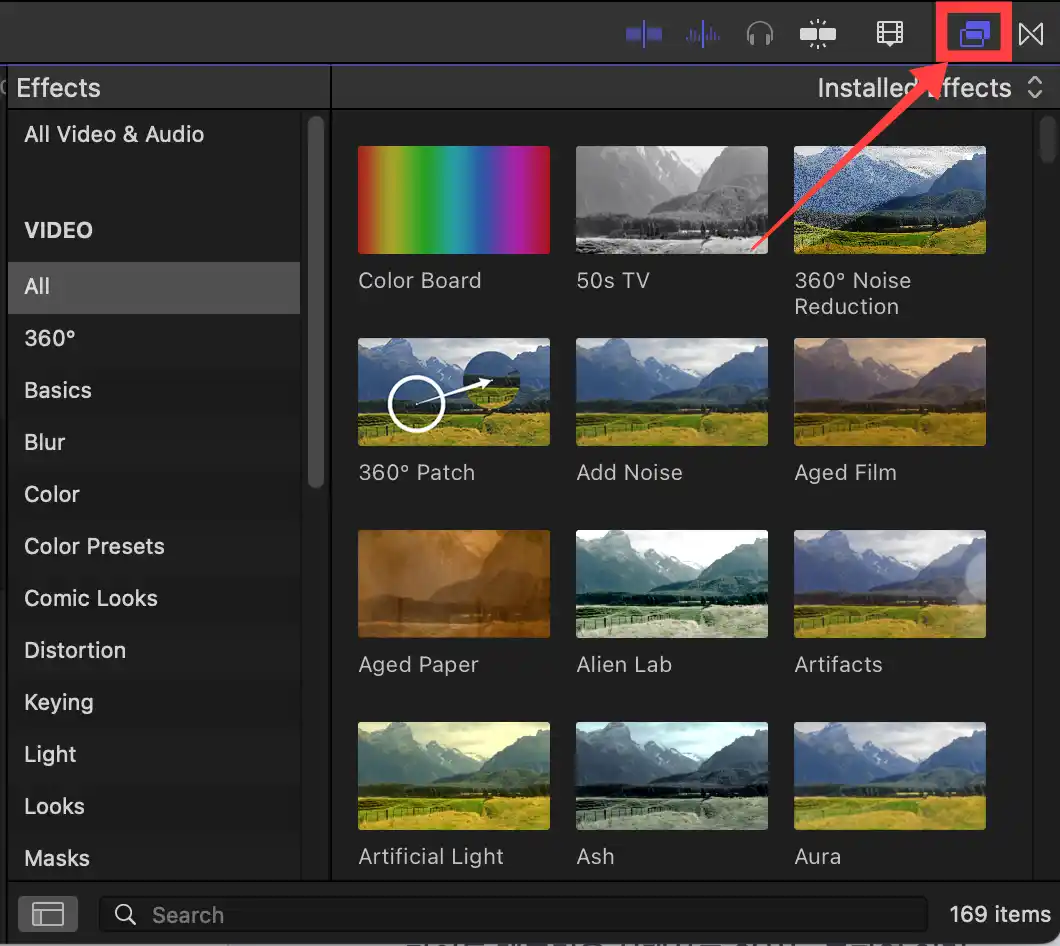Choose the Light category
Image resolution: width=1060 pixels, height=946 pixels.
[x=154, y=755]
